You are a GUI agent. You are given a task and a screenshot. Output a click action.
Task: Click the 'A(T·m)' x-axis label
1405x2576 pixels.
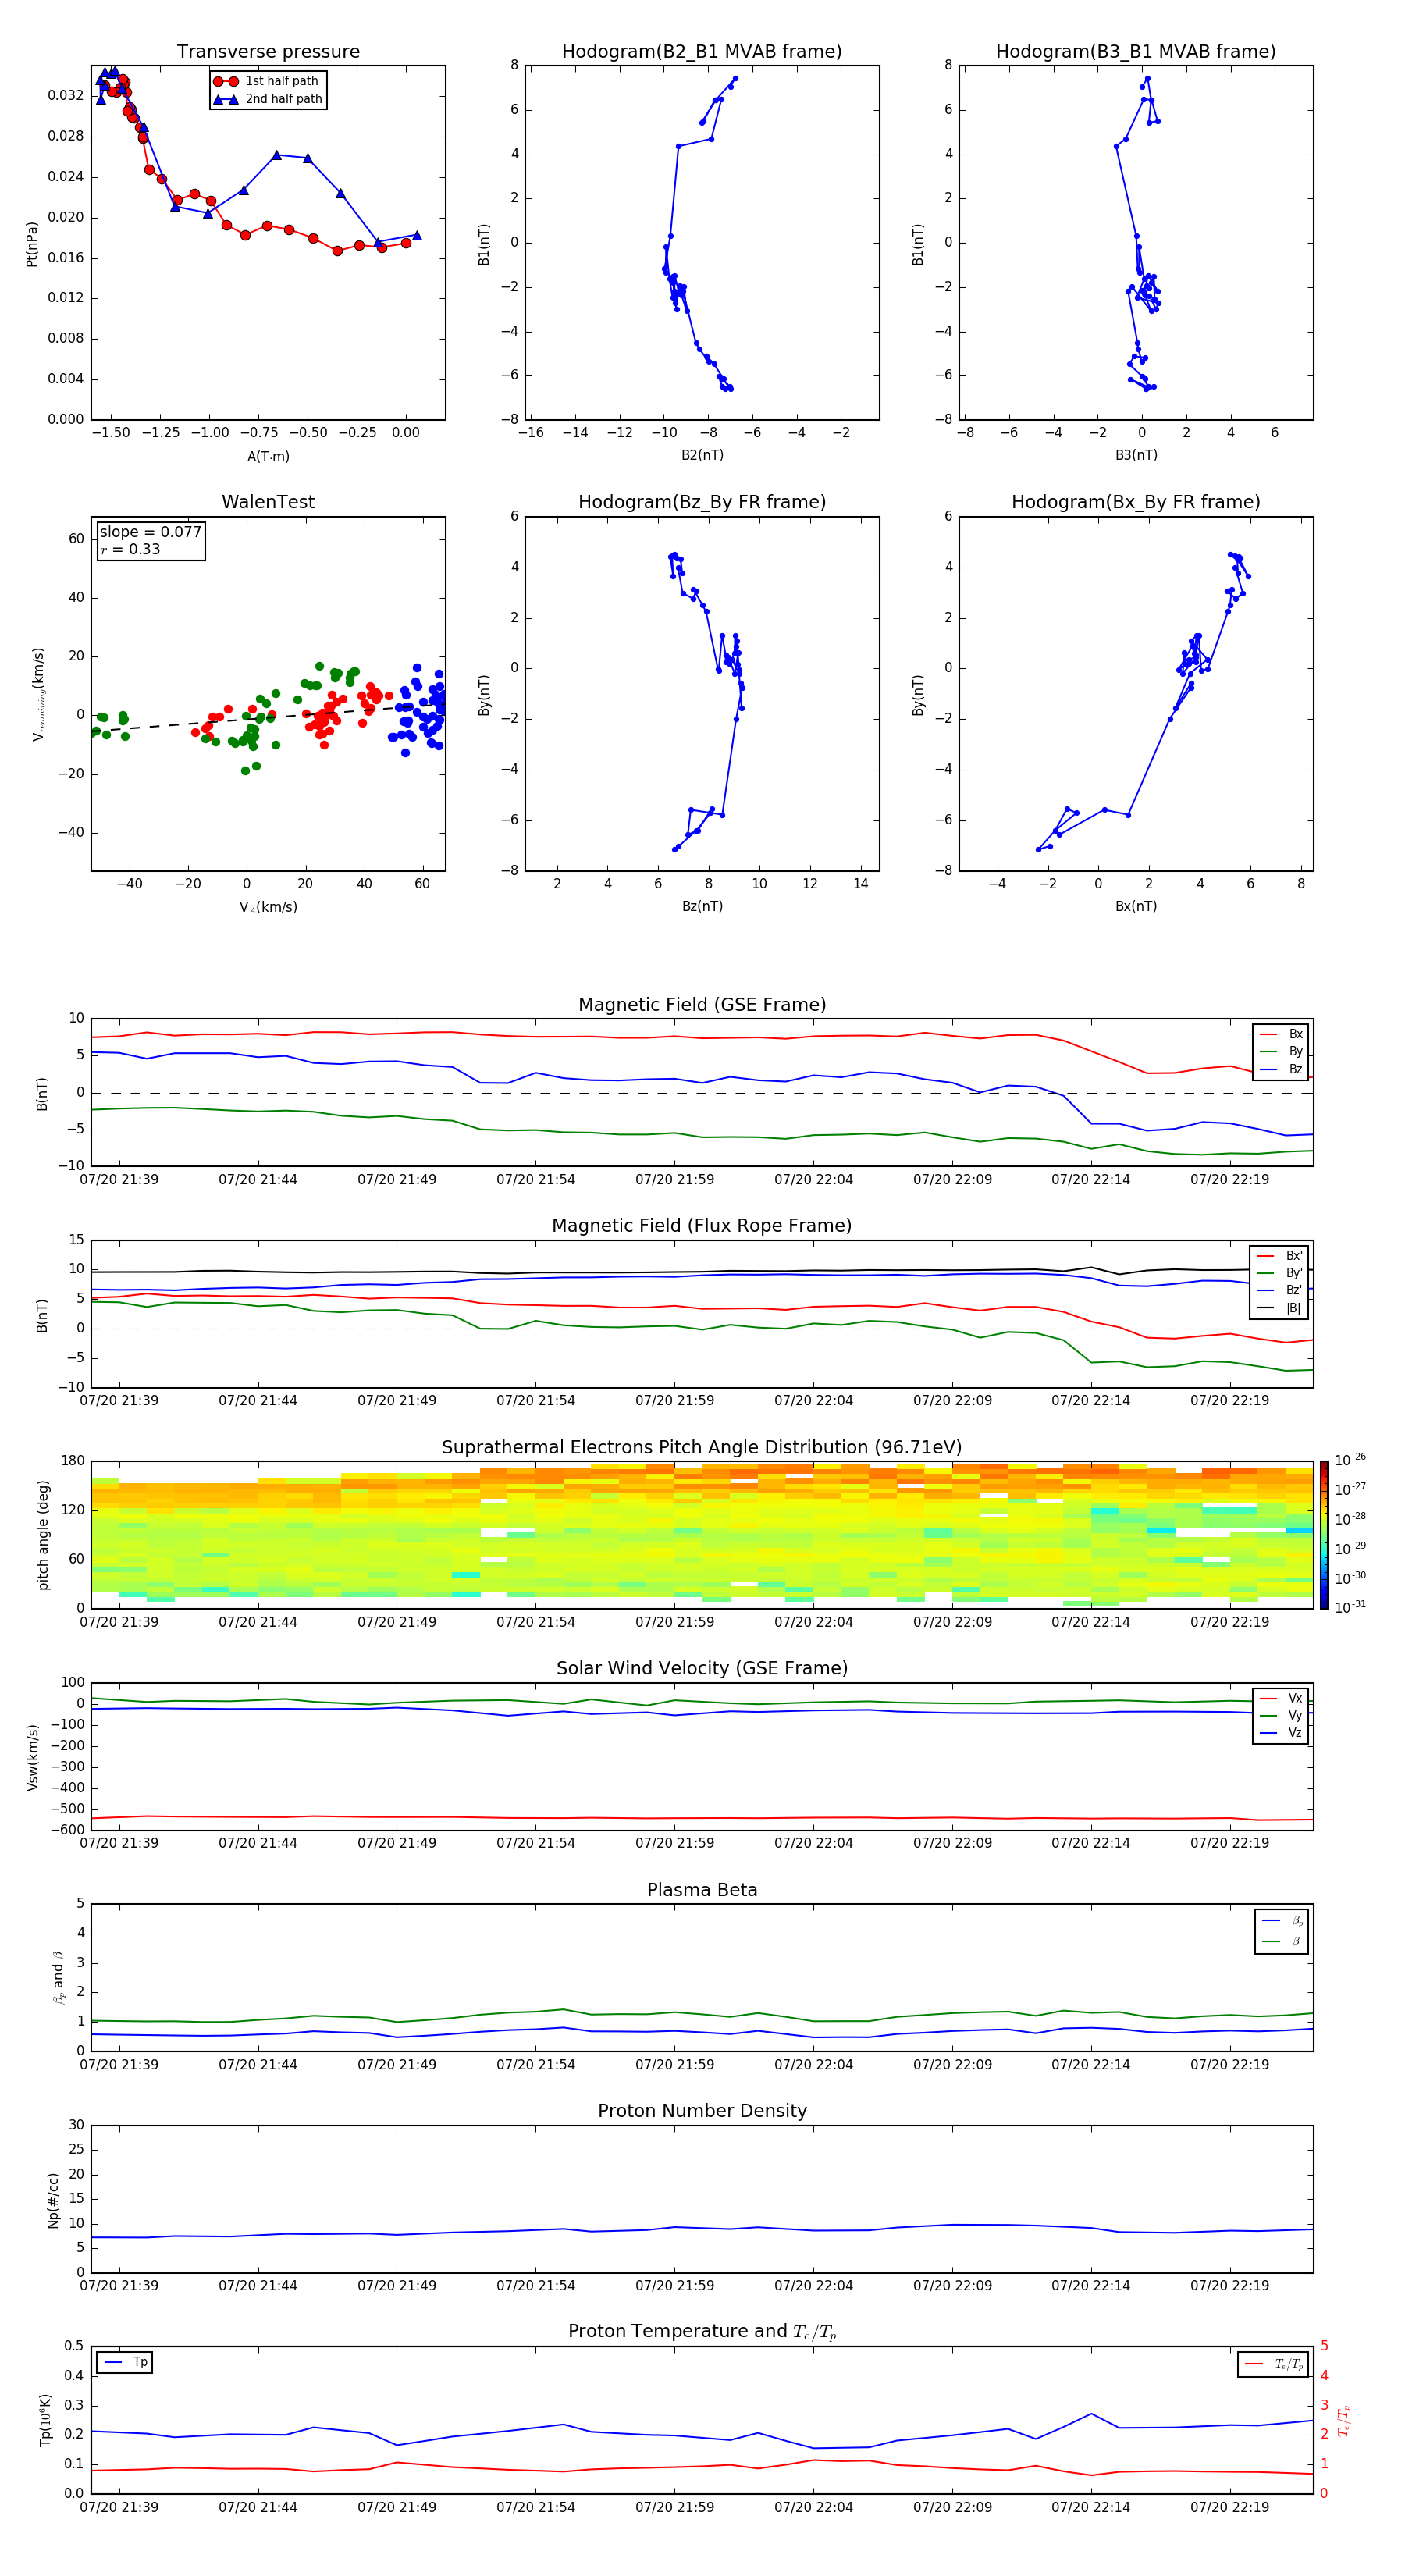[x=268, y=457]
